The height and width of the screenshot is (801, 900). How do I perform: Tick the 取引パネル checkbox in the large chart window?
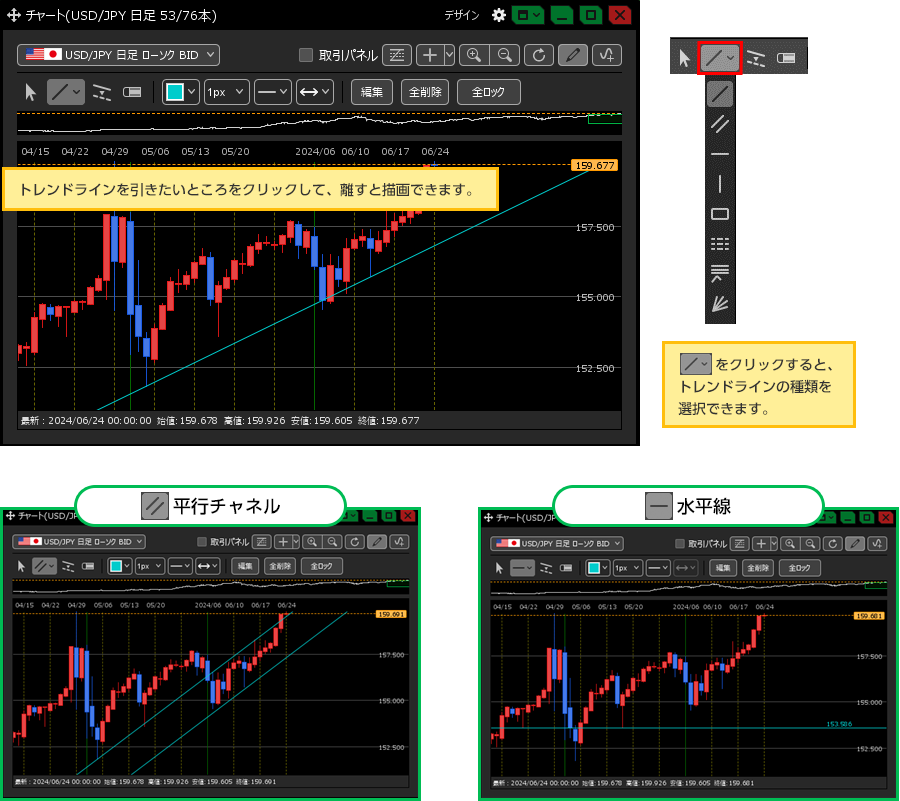(x=306, y=55)
